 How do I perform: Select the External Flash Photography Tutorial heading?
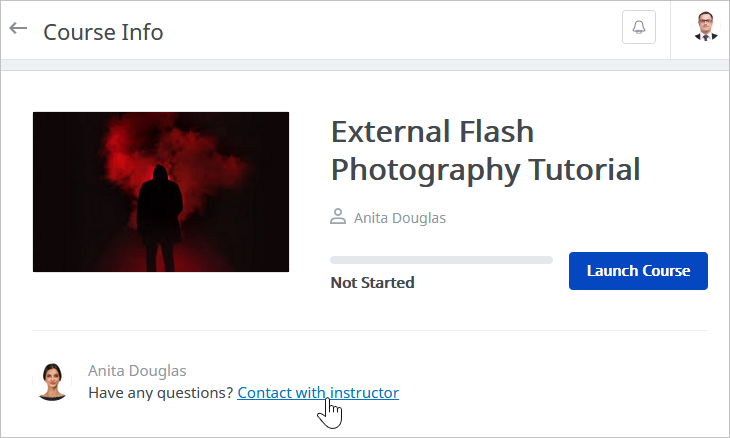pyautogui.click(x=485, y=150)
